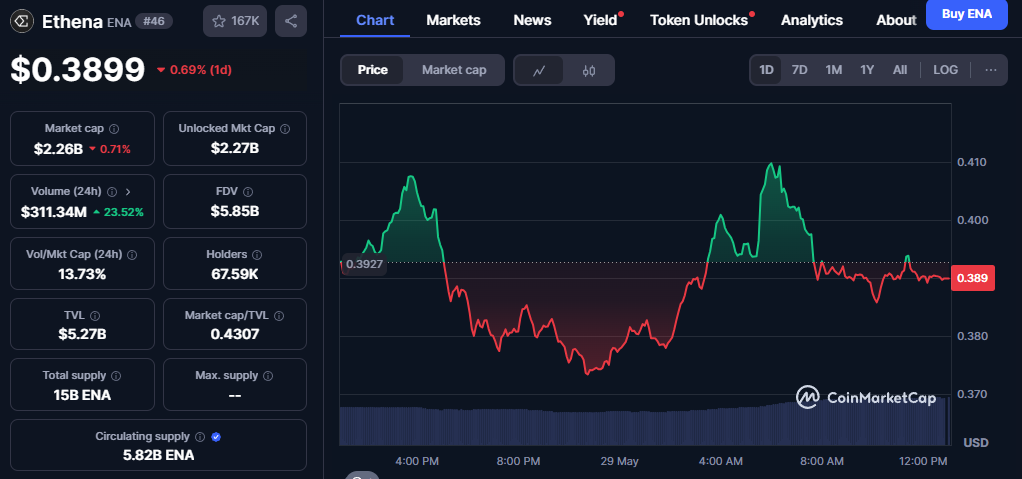
Task: Show info for Vol/Mkt Cap (24h)
Action: [132, 255]
